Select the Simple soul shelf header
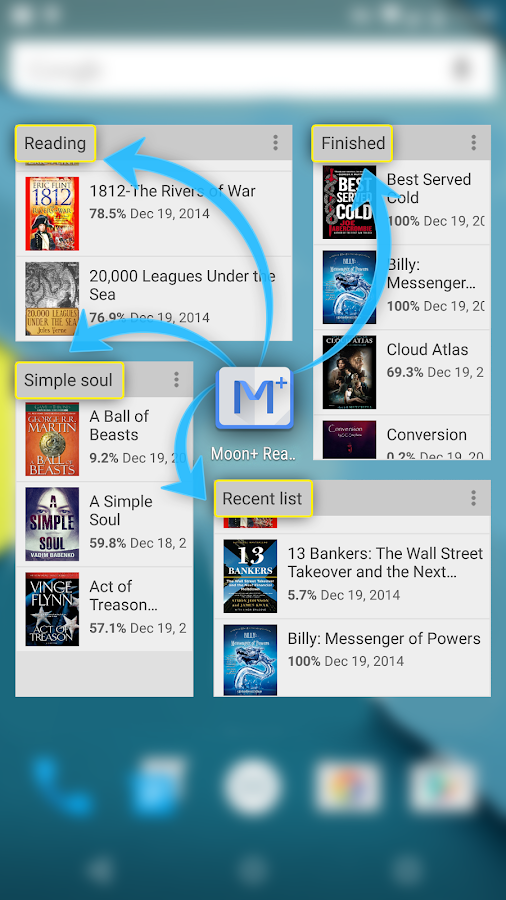 coord(69,380)
